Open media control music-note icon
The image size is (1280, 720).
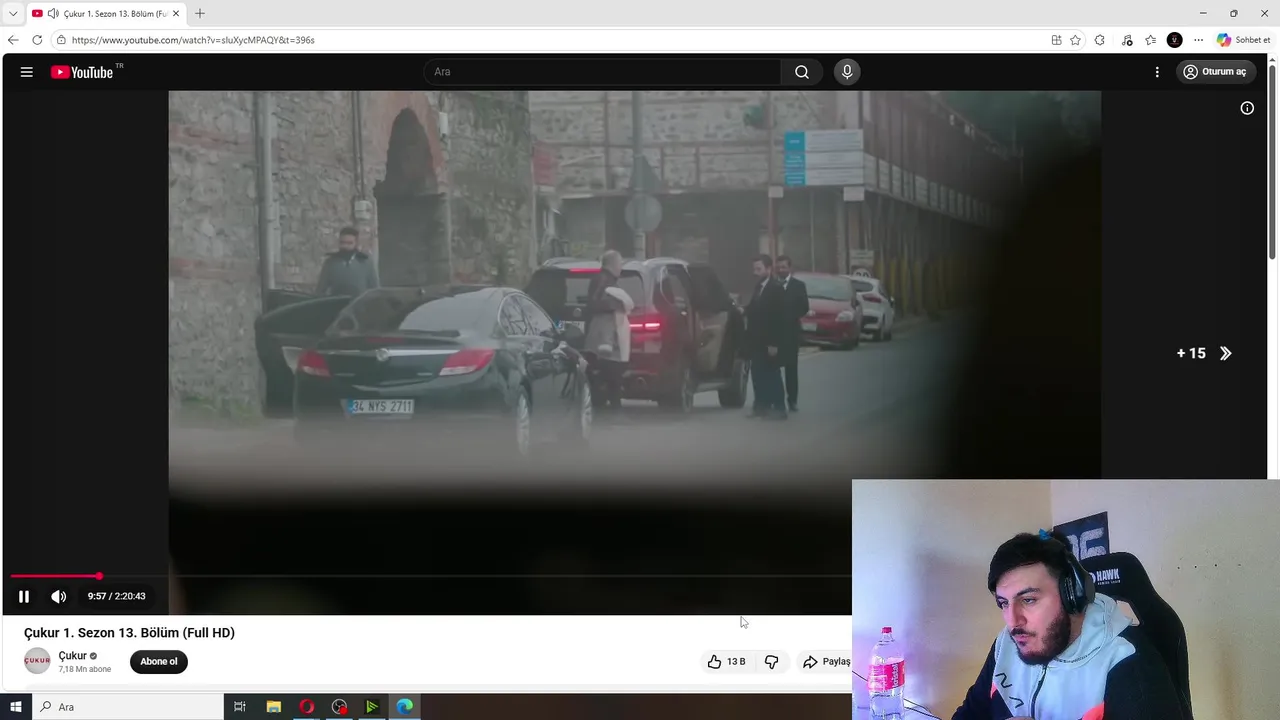point(1127,40)
